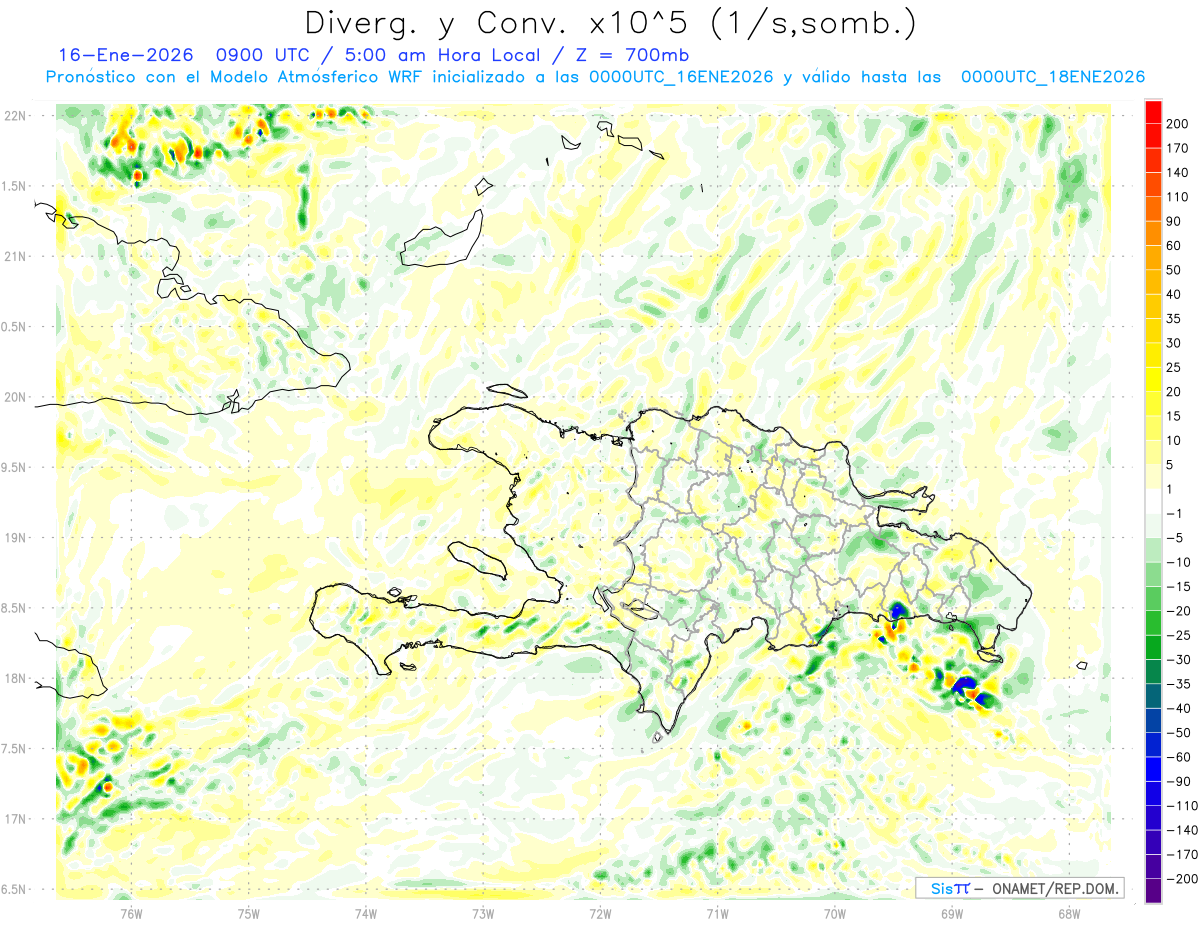Click the "9.5N" latitude label
1200x927 pixels.
coord(14,467)
